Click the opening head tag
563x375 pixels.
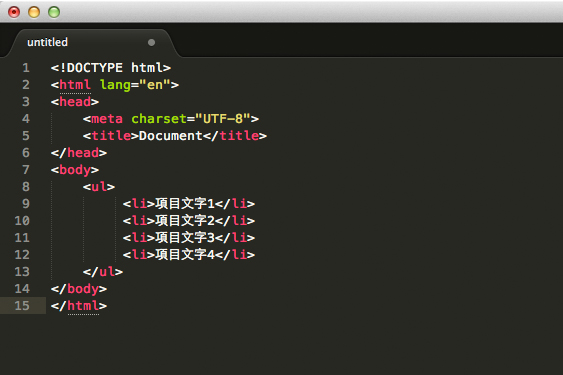[x=75, y=102]
